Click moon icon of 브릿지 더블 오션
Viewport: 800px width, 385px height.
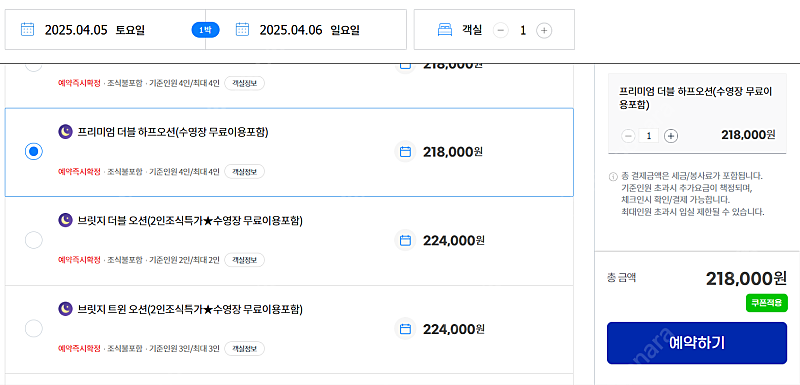click(65, 220)
